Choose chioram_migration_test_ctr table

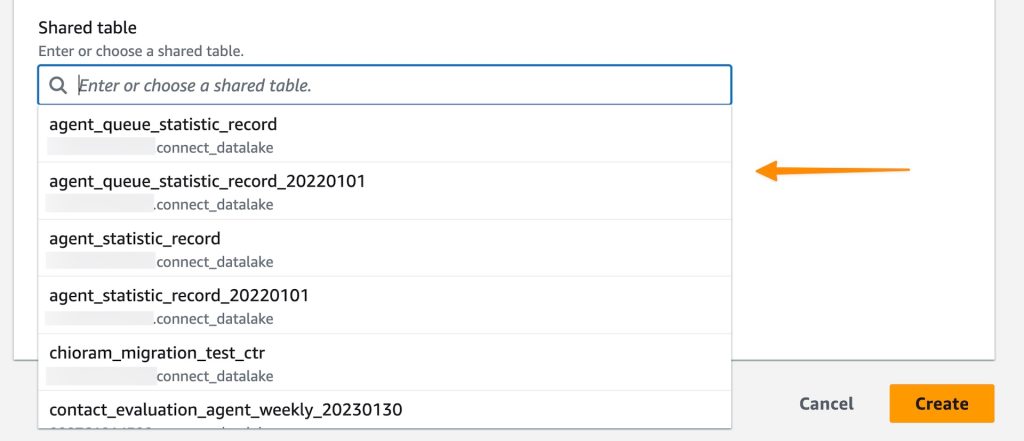click(x=157, y=353)
